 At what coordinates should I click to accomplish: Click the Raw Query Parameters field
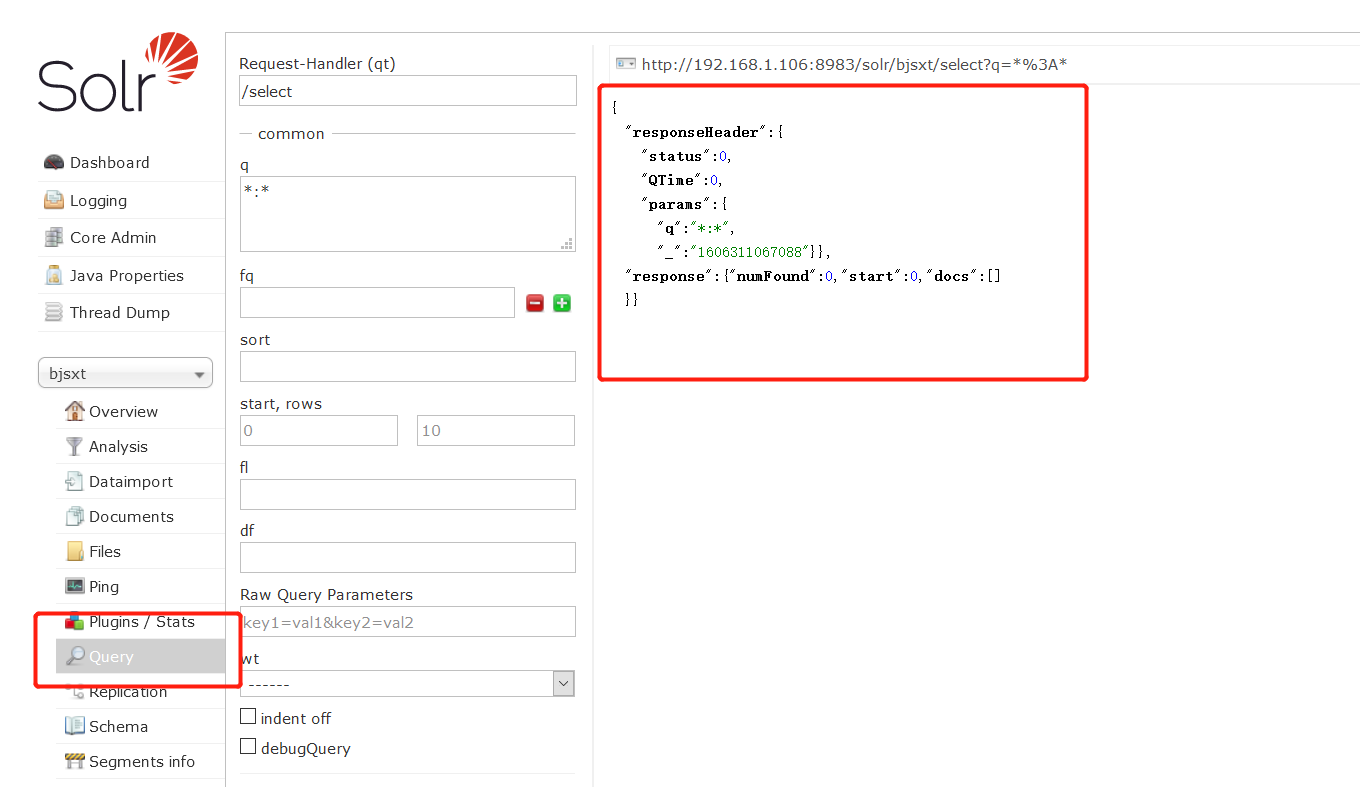(x=408, y=621)
